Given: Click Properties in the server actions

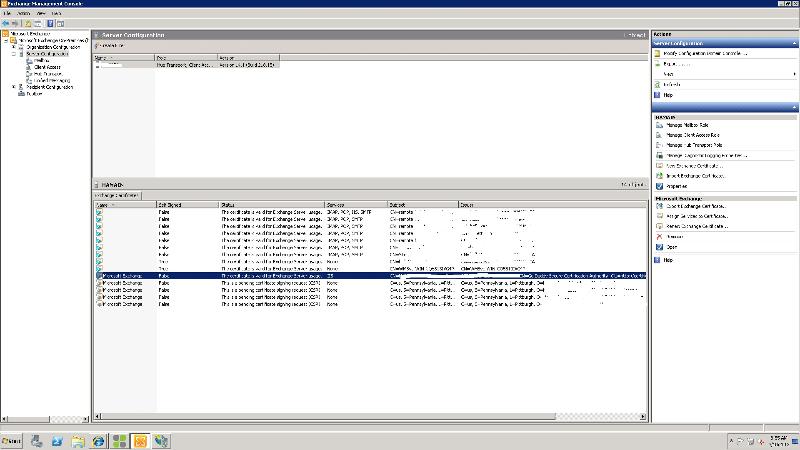Looking at the screenshot, I should click(x=677, y=186).
